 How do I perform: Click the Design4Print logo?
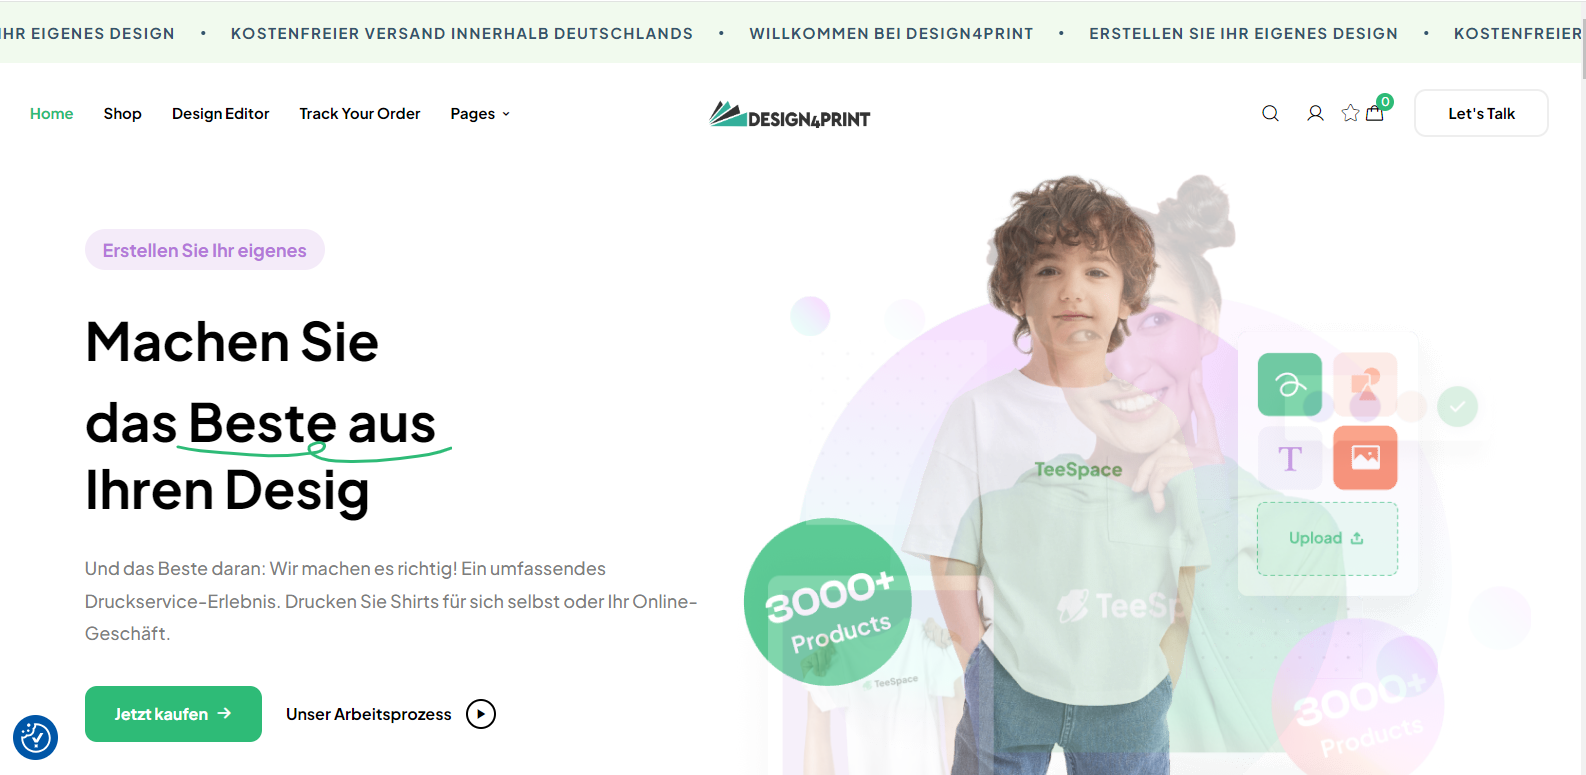(790, 115)
